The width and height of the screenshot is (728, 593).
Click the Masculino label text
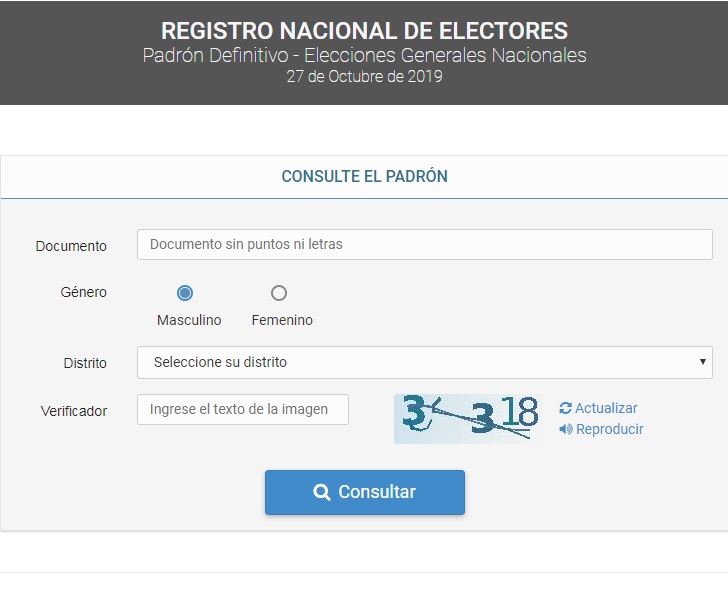[x=189, y=320]
